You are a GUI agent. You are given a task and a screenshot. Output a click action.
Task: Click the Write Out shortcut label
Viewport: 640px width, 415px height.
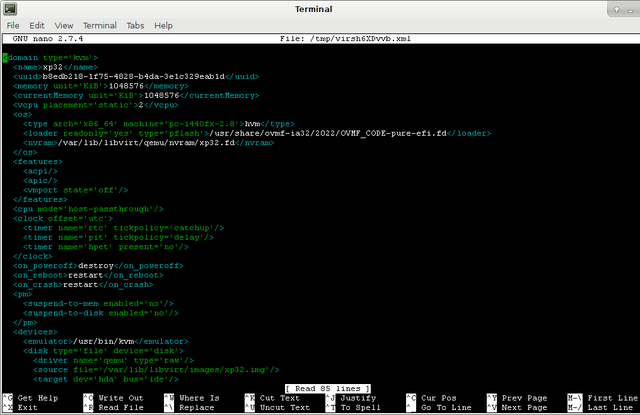pos(121,398)
